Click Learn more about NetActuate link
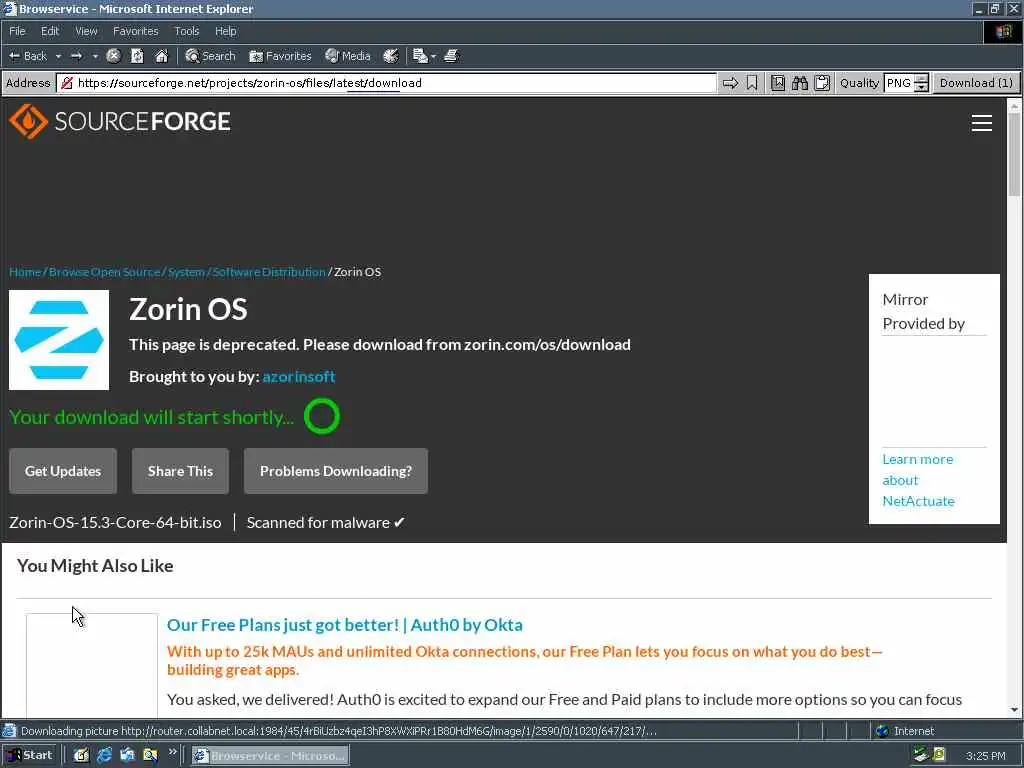1024x768 pixels. tap(918, 480)
